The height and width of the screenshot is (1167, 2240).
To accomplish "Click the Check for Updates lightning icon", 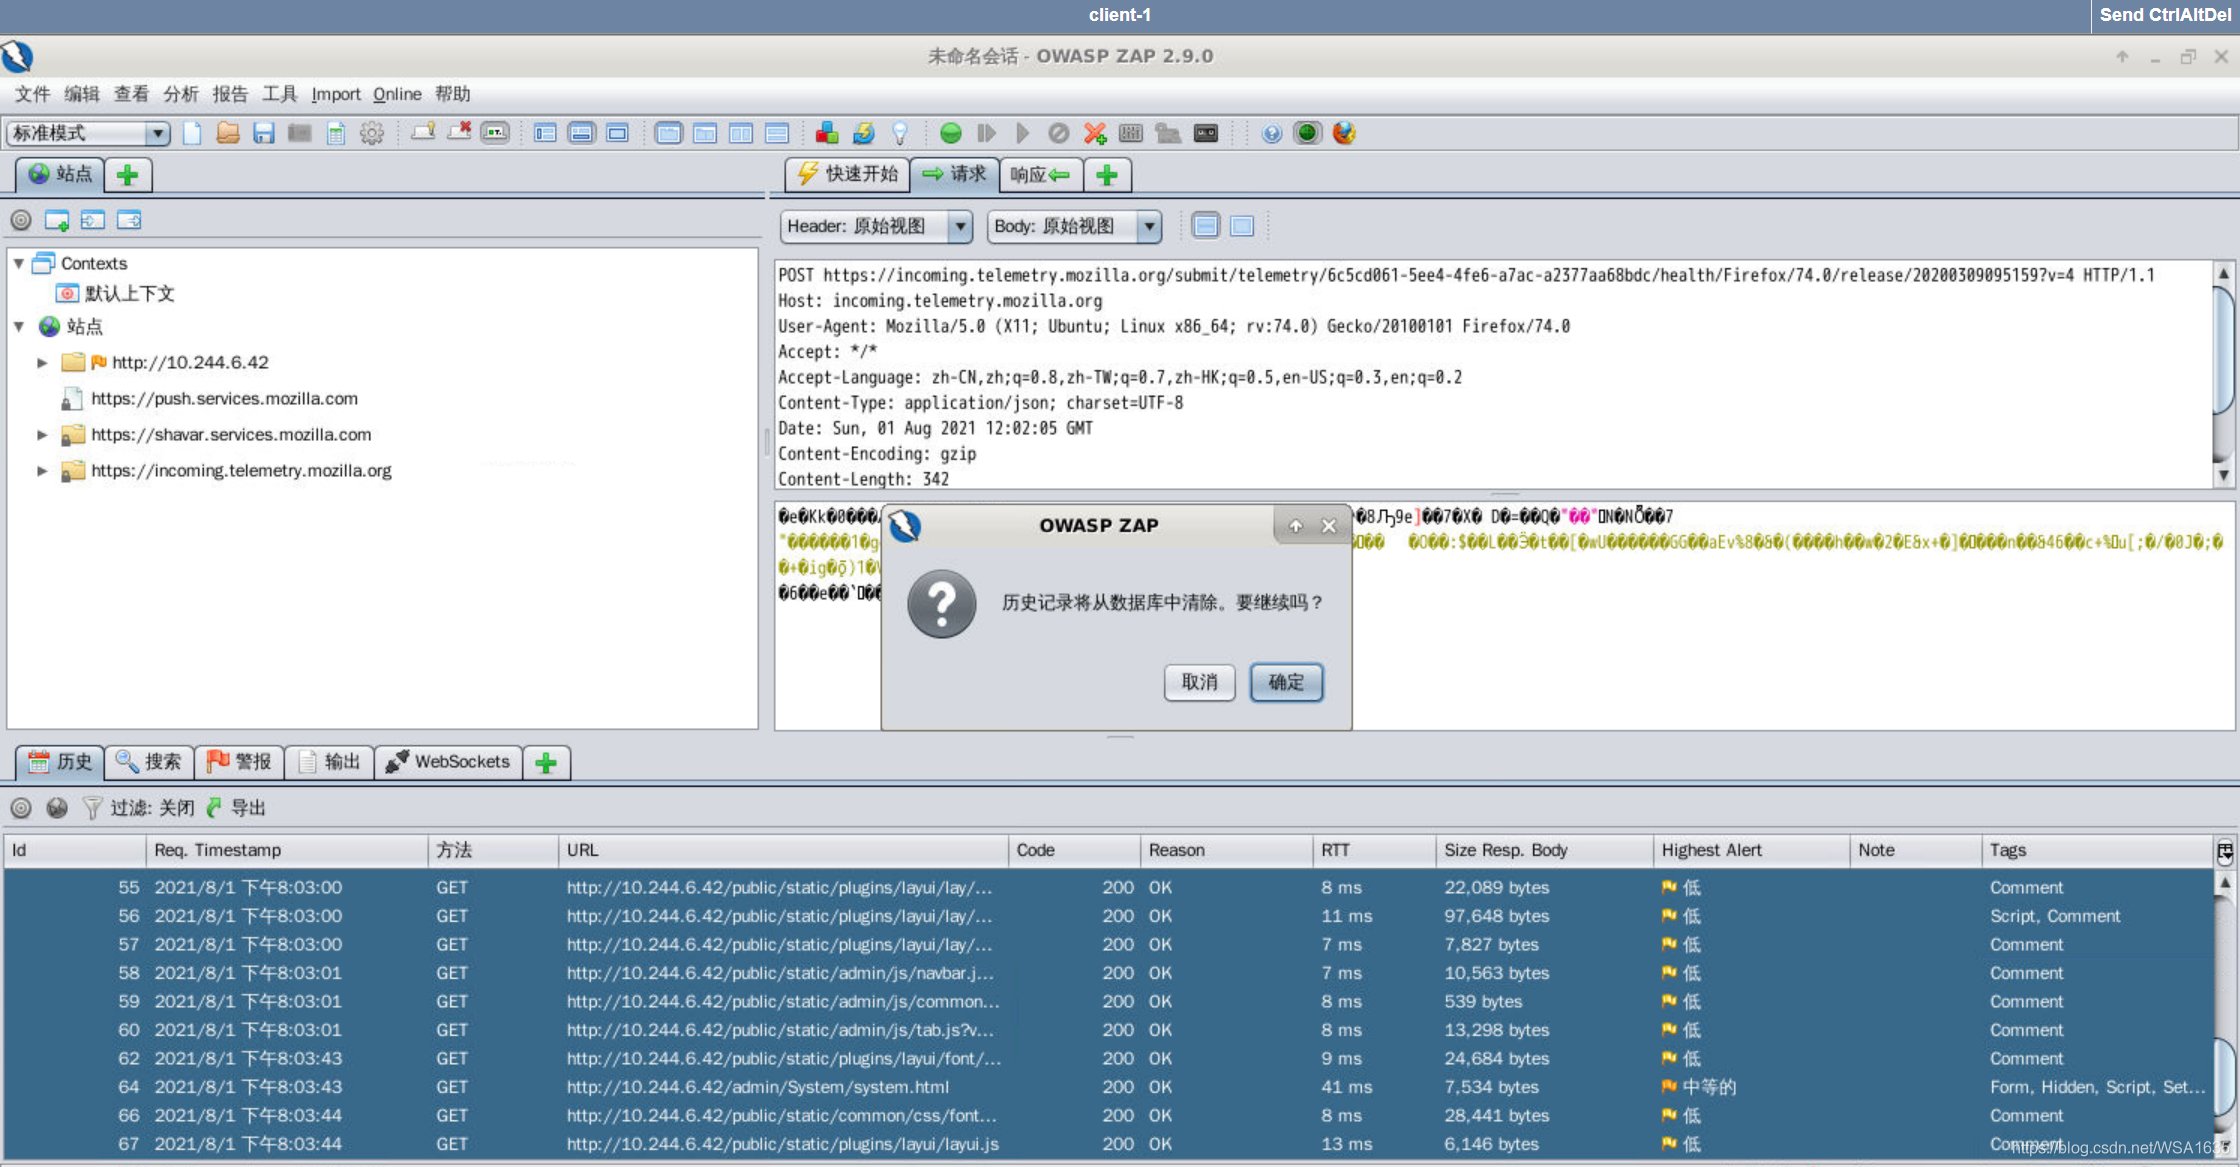I will (863, 133).
